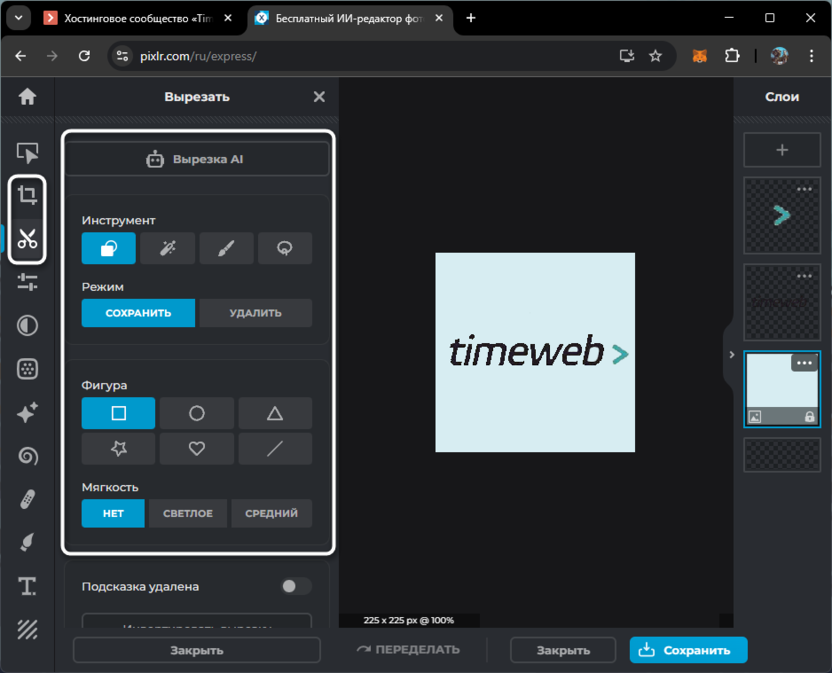
Task: Select the timeweb text layer thumbnail
Action: [x=782, y=303]
